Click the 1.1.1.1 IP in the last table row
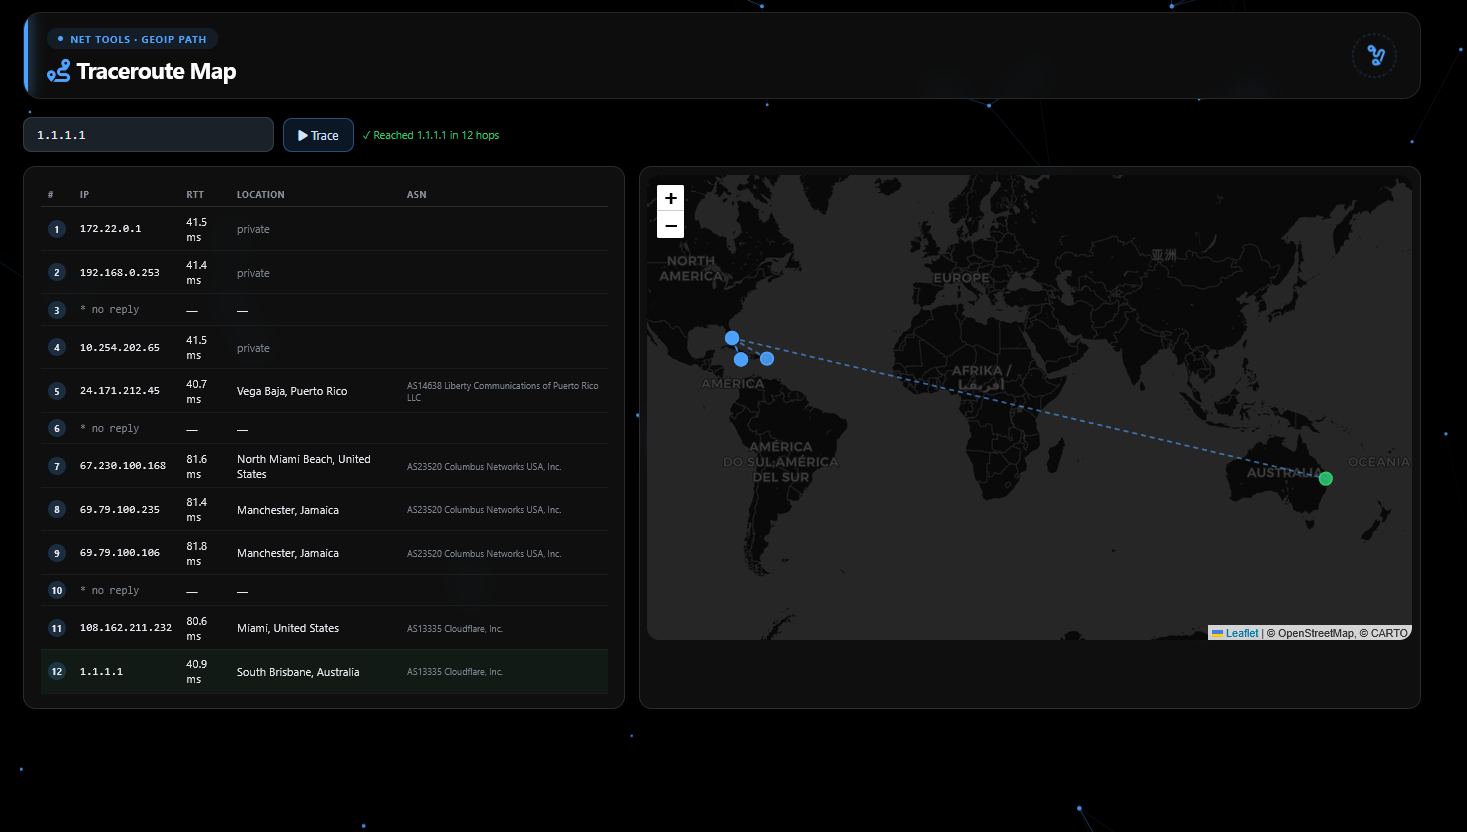The width and height of the screenshot is (1467, 832). (101, 672)
